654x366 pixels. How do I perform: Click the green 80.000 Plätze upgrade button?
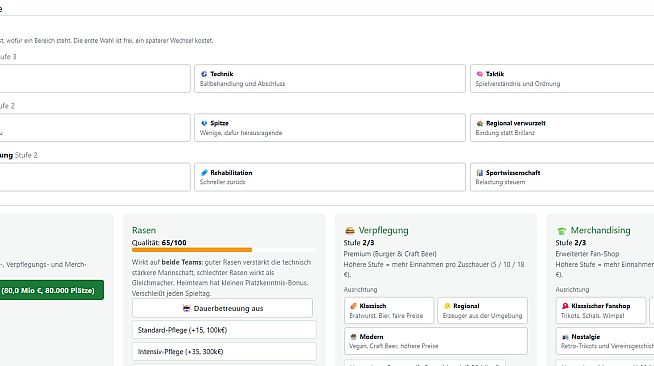51,290
